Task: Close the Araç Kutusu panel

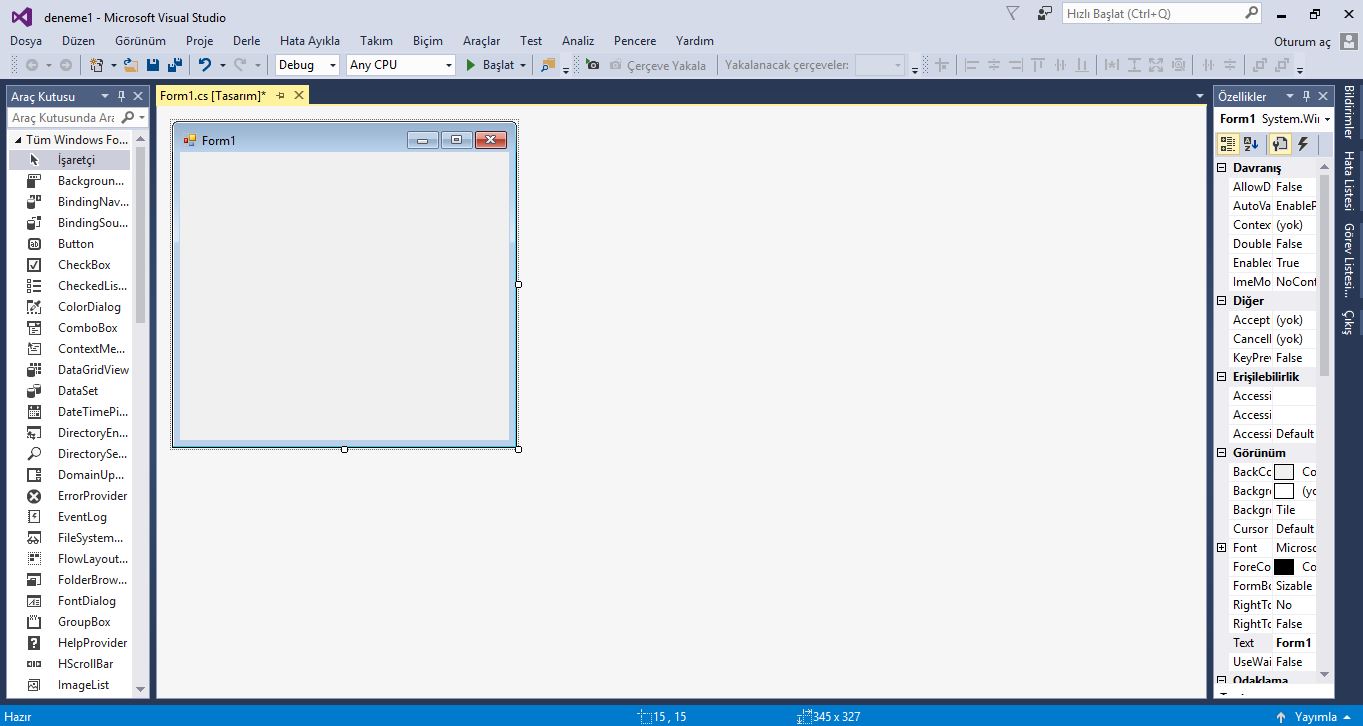Action: (x=138, y=96)
